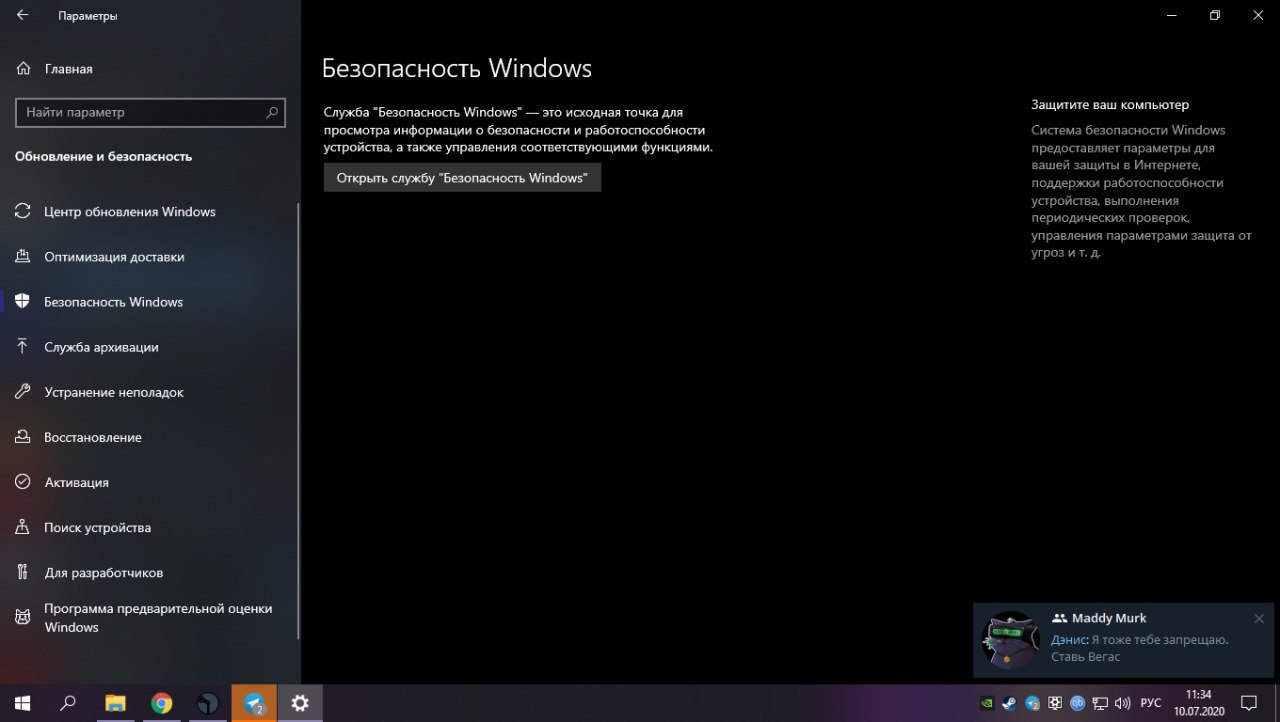Switch to Telegram on the taskbar
The height and width of the screenshot is (722, 1280).
pos(254,703)
